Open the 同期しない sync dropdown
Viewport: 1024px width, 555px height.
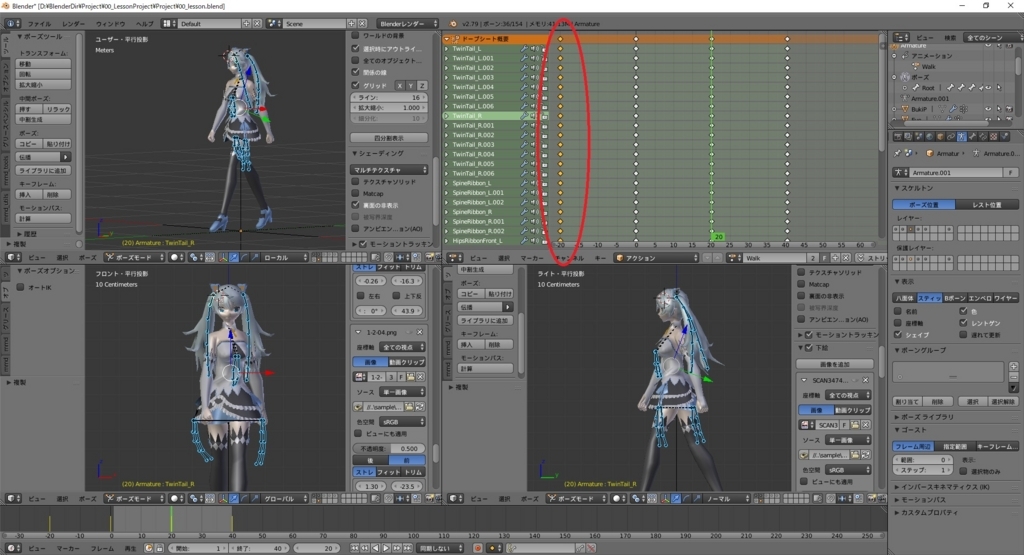pos(441,548)
